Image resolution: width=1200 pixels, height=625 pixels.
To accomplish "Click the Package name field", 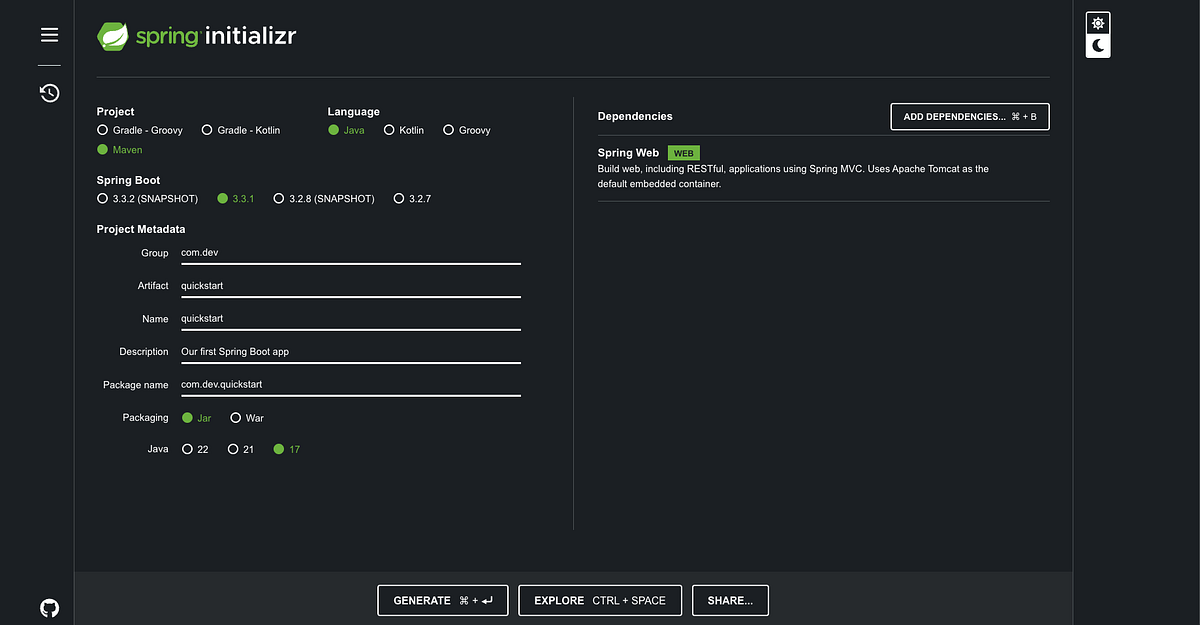I will [350, 384].
